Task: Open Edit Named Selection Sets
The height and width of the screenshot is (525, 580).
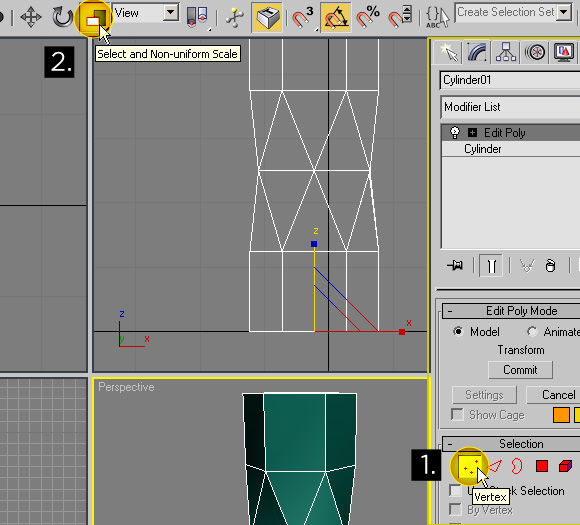Action: click(x=437, y=17)
